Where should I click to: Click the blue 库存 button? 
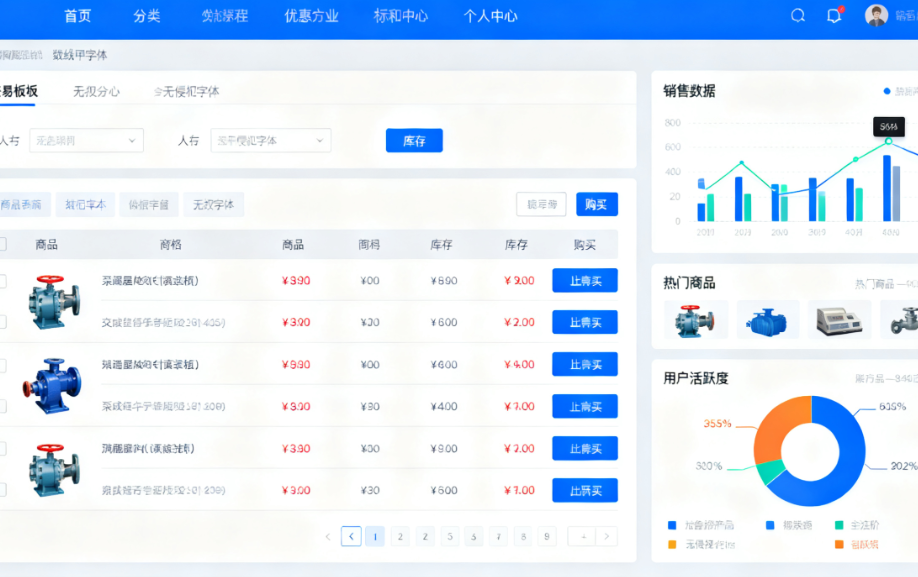click(414, 141)
